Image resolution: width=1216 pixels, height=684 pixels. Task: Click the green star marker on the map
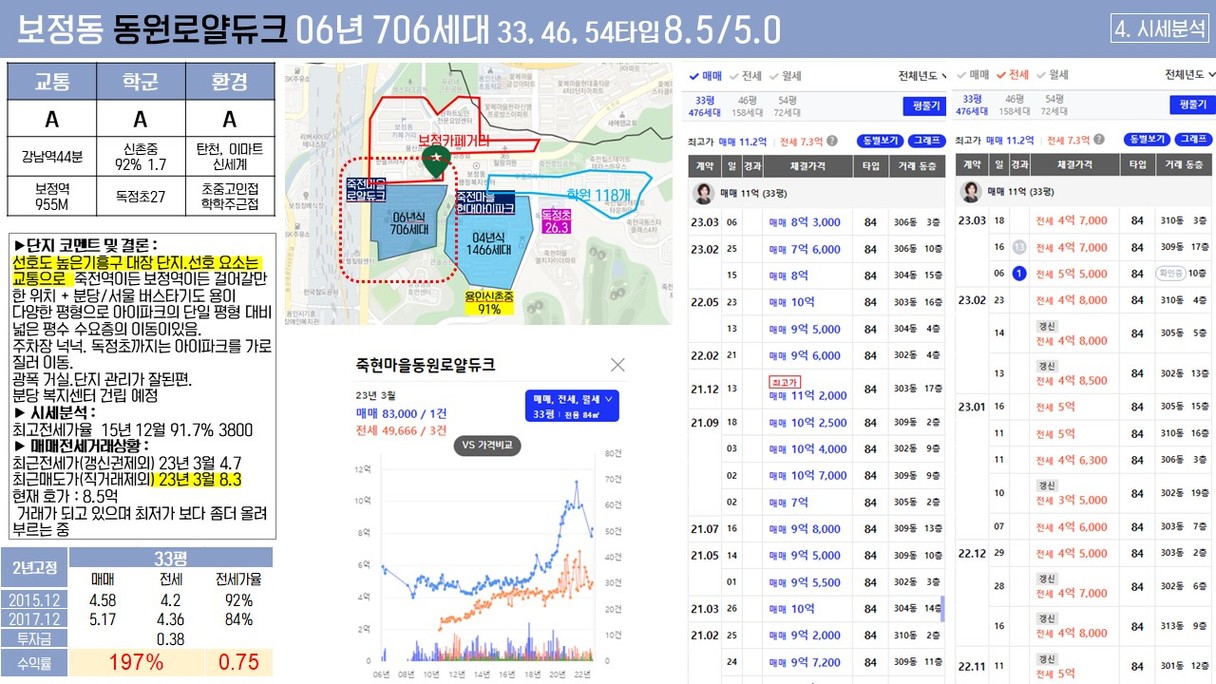[434, 160]
